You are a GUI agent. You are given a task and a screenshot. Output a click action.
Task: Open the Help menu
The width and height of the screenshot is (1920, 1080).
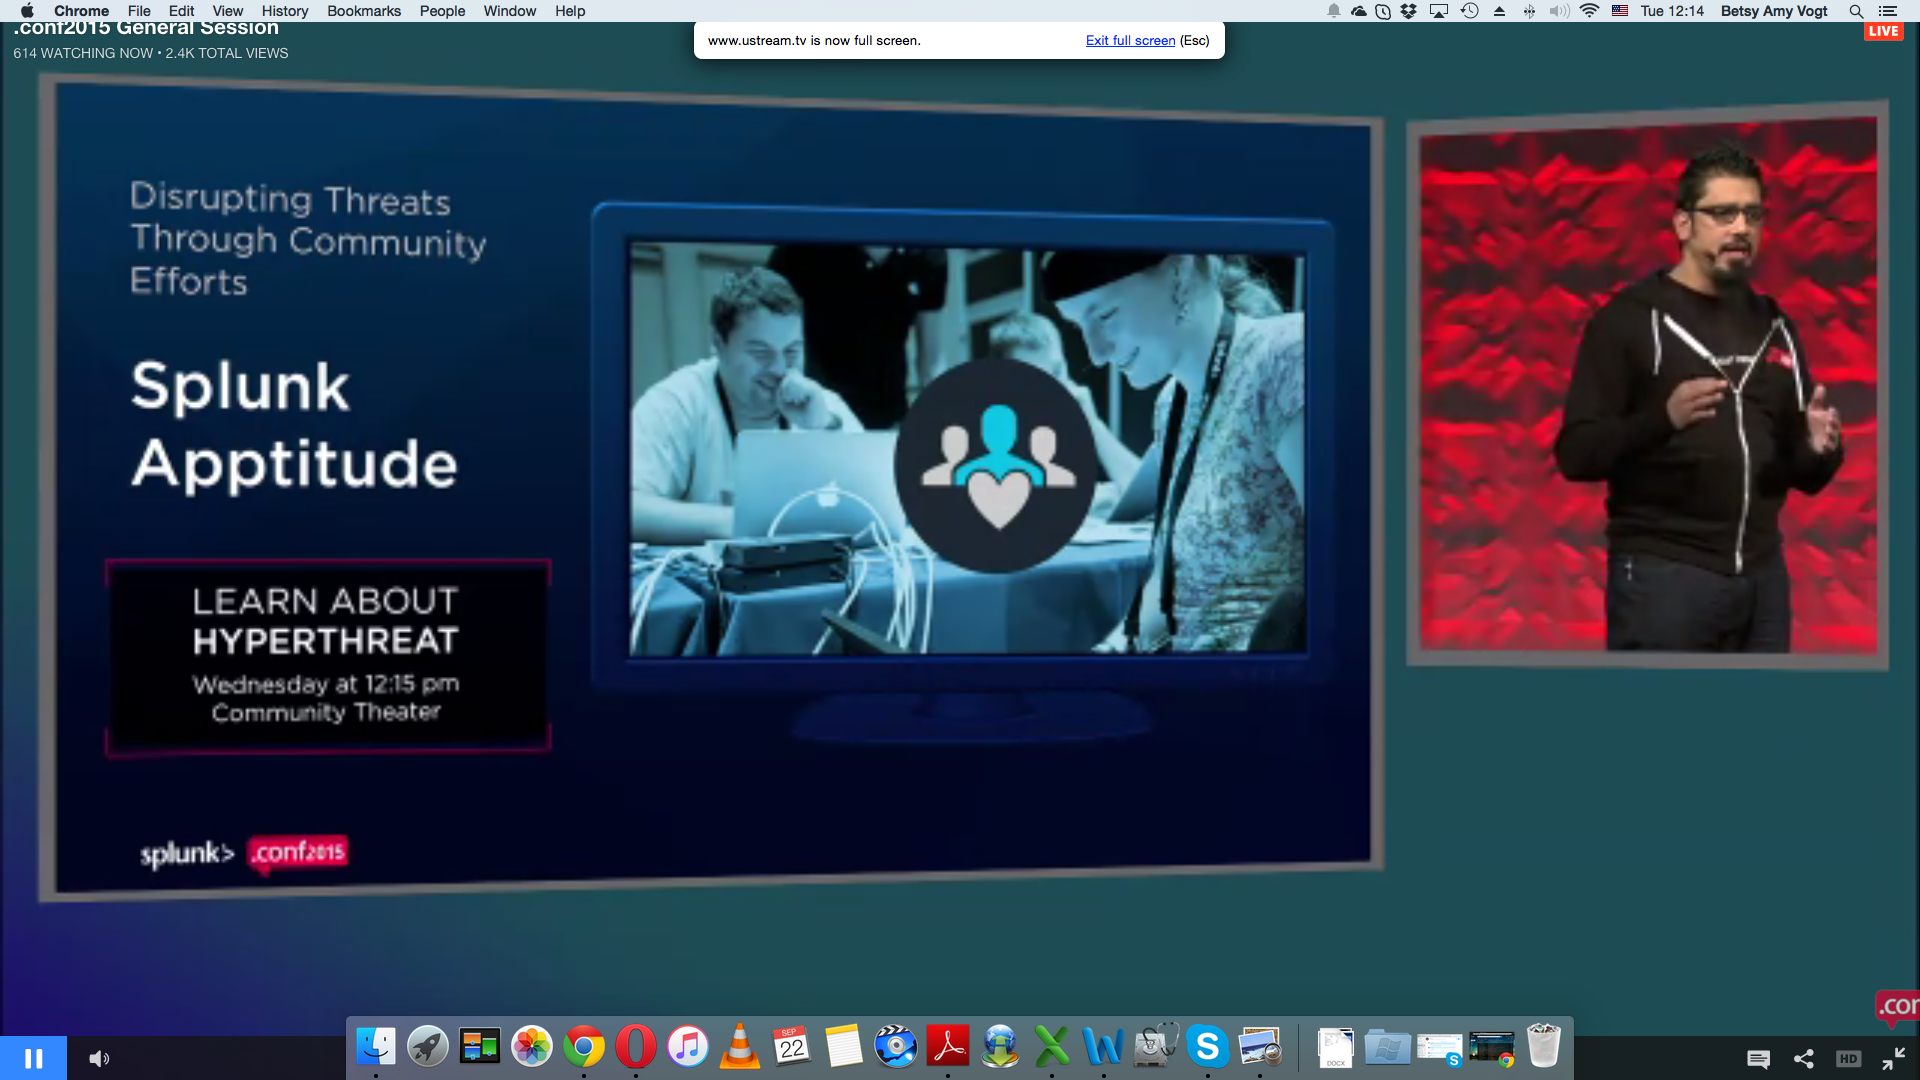click(x=570, y=11)
